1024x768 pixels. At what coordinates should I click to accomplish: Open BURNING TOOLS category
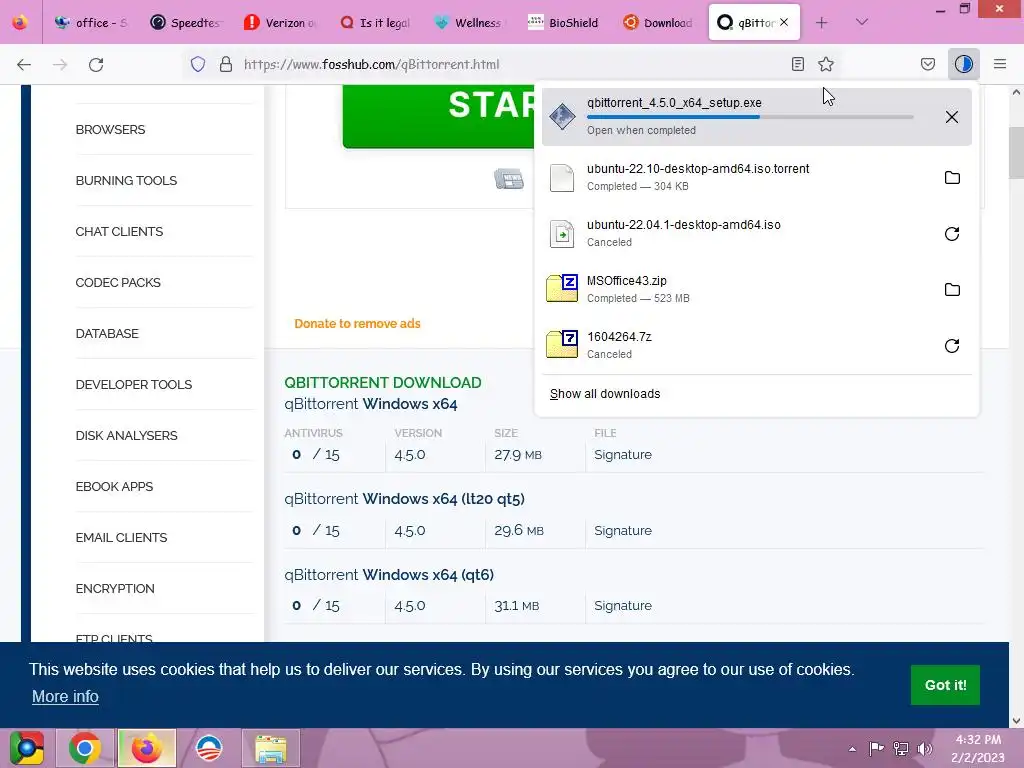pyautogui.click(x=126, y=180)
